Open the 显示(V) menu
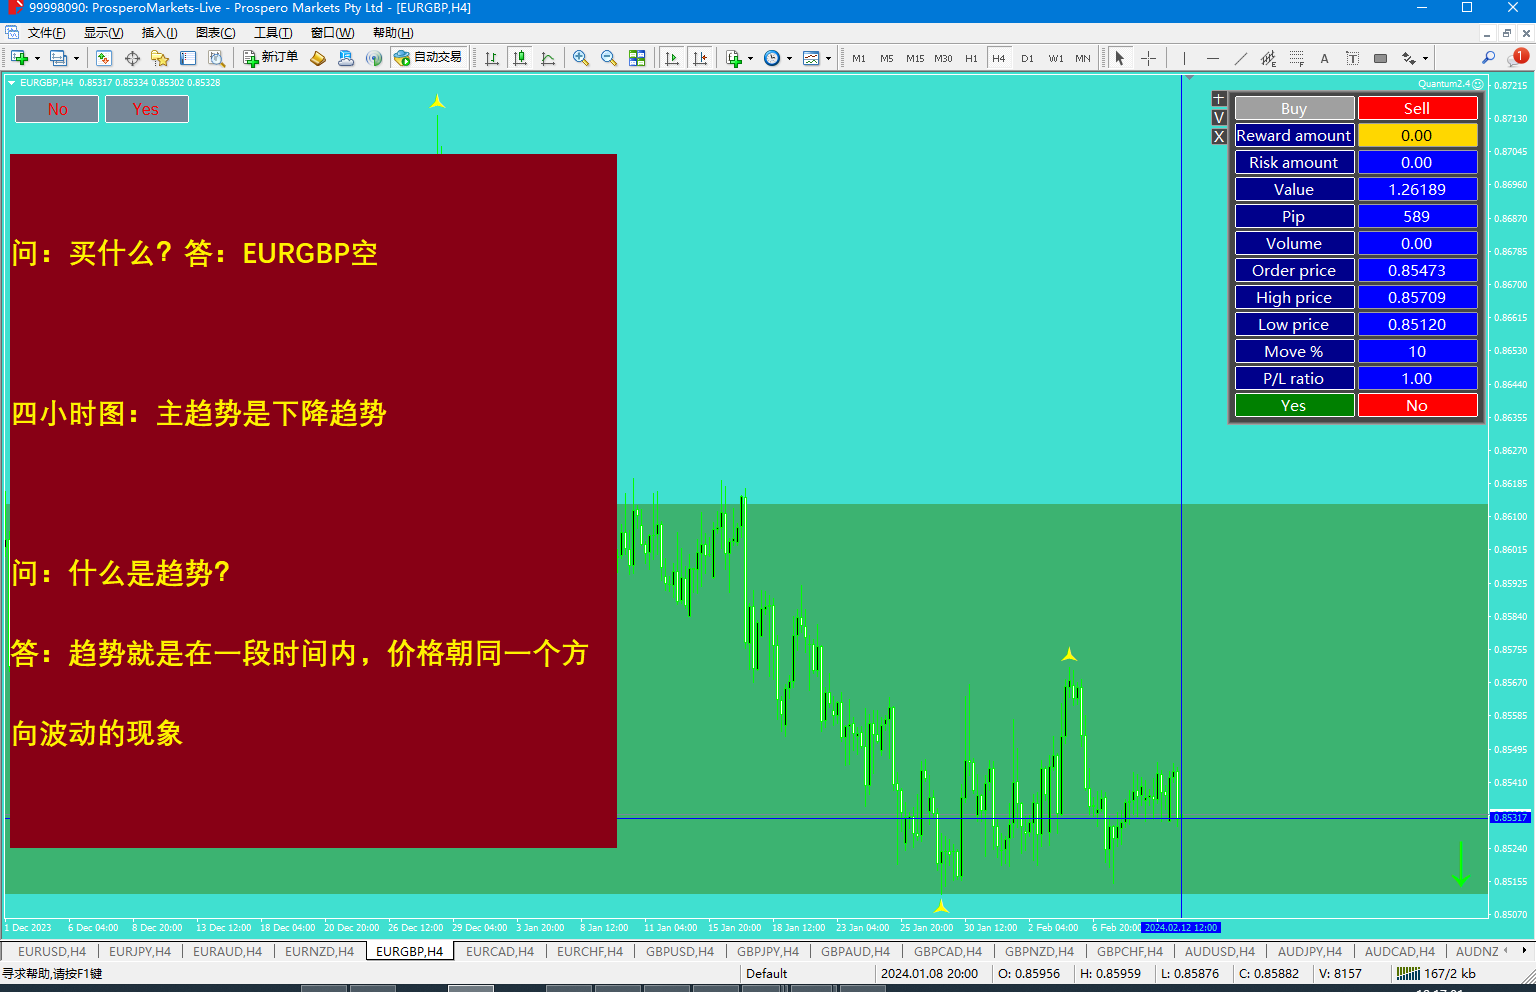The image size is (1536, 992). click(103, 33)
